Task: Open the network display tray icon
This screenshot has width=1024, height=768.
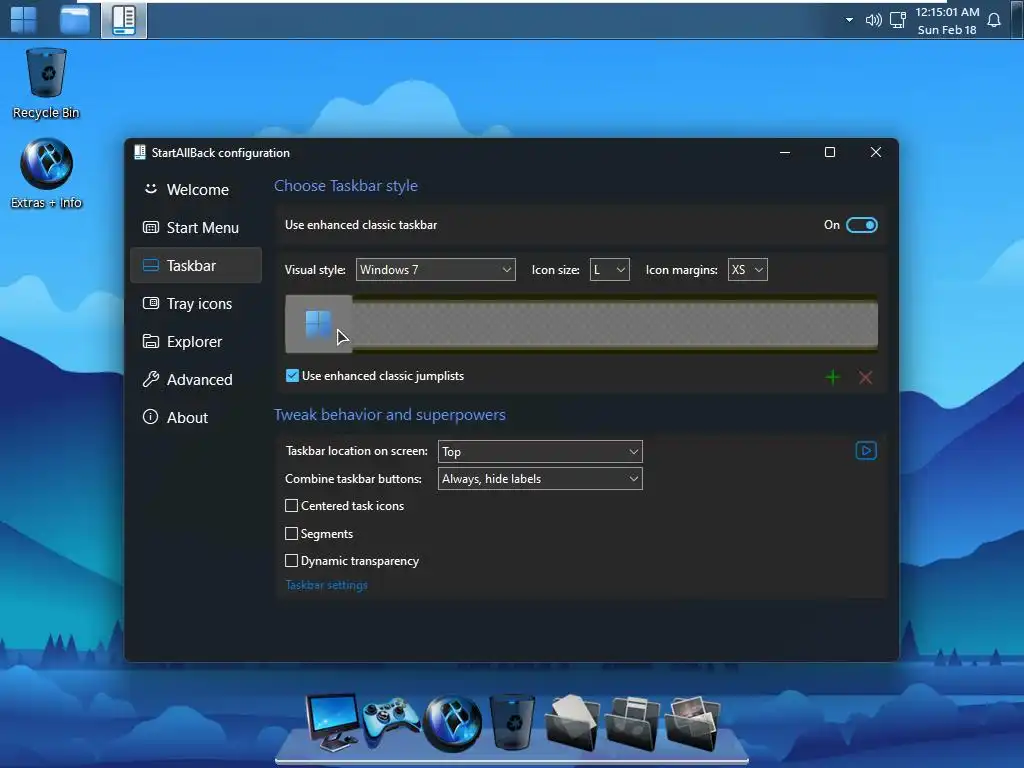Action: coord(899,20)
